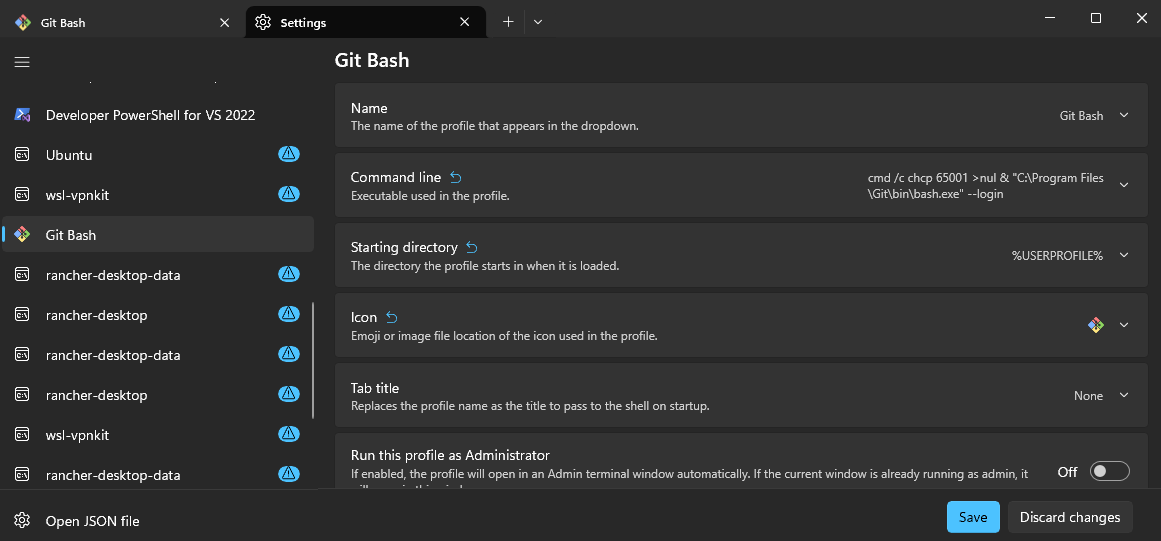The image size is (1161, 541).
Task: Expand the Tab title setting chevron
Action: coord(1123,394)
